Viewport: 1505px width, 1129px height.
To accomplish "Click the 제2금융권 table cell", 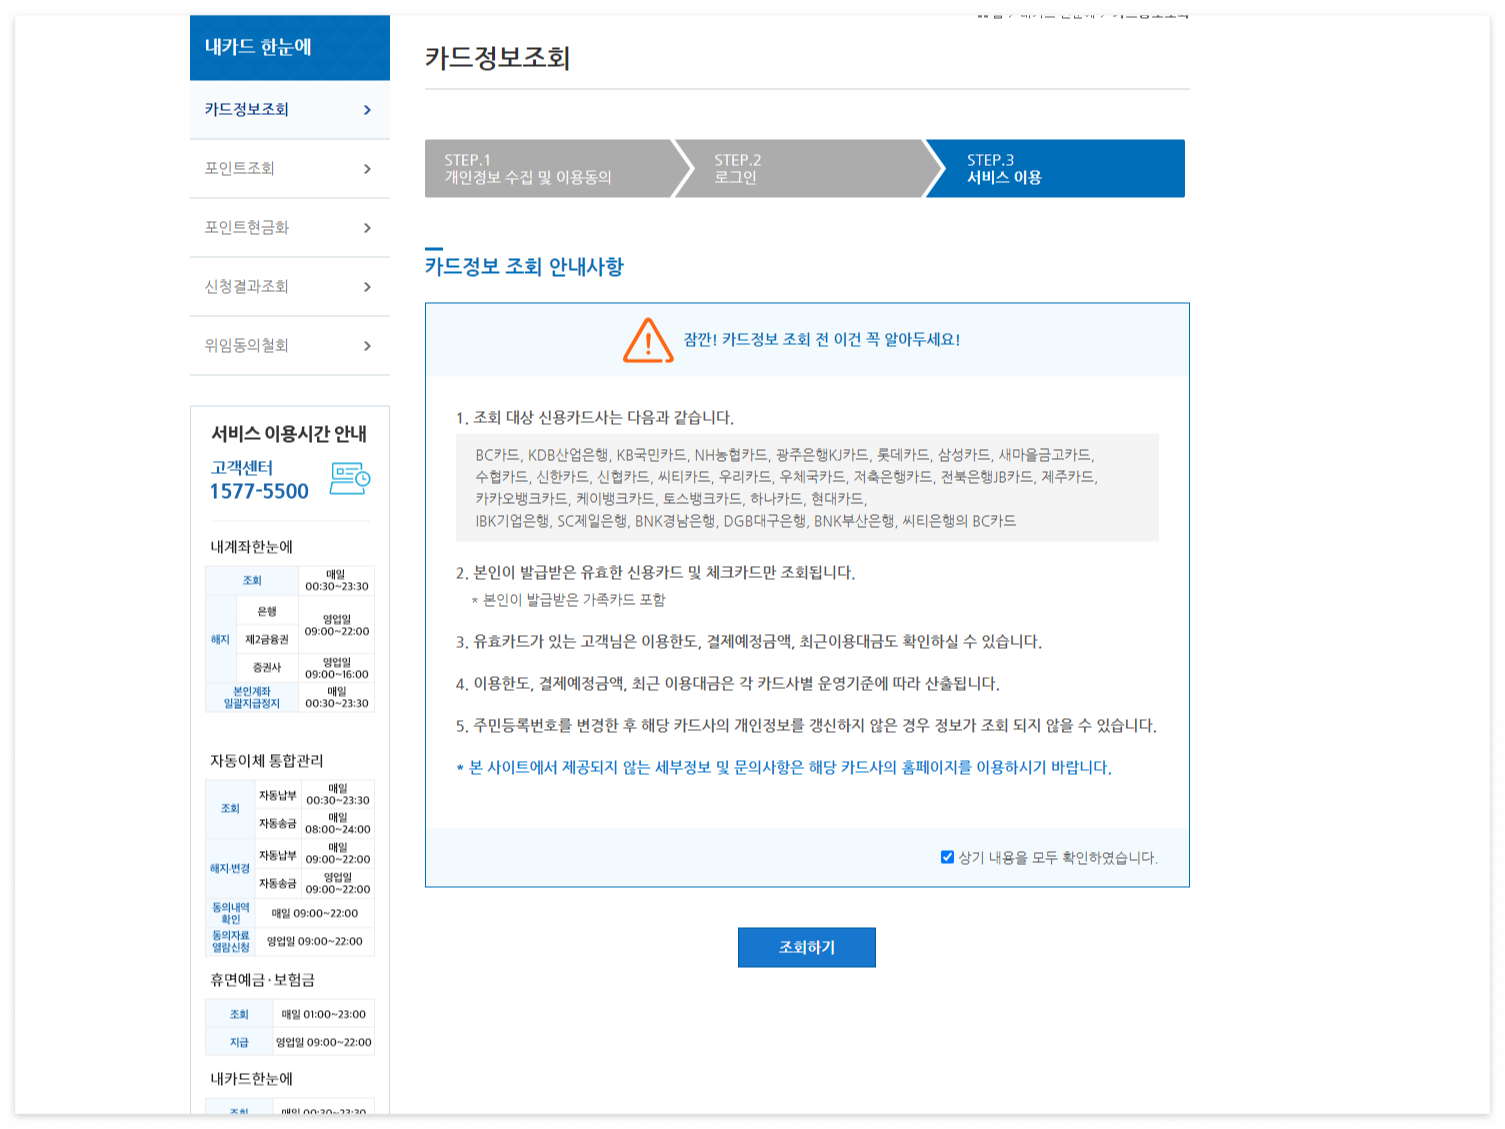I will tap(267, 639).
